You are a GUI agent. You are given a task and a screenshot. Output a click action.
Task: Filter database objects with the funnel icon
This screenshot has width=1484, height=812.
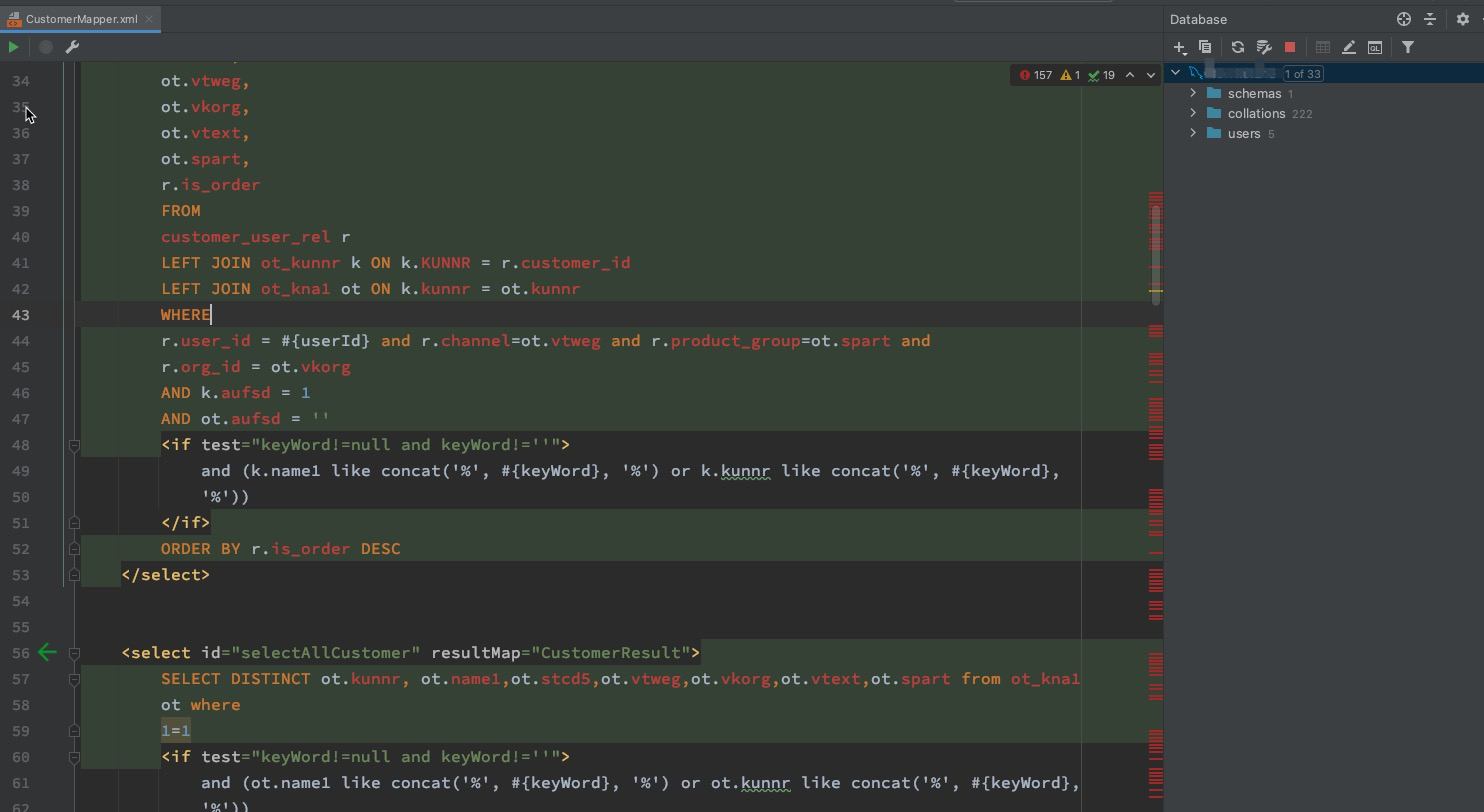click(1407, 46)
